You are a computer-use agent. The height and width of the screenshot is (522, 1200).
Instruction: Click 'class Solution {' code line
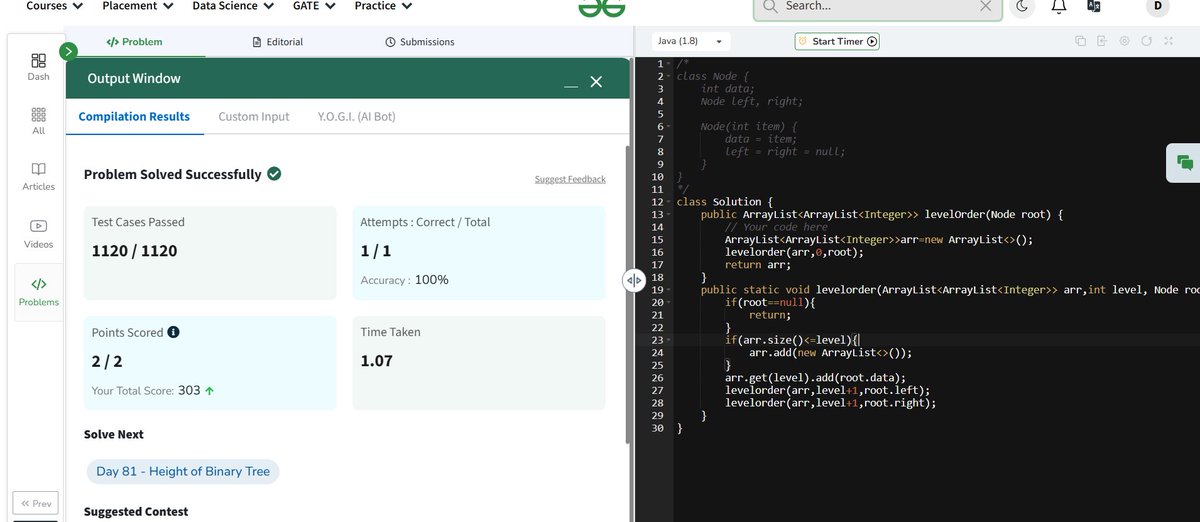(724, 202)
